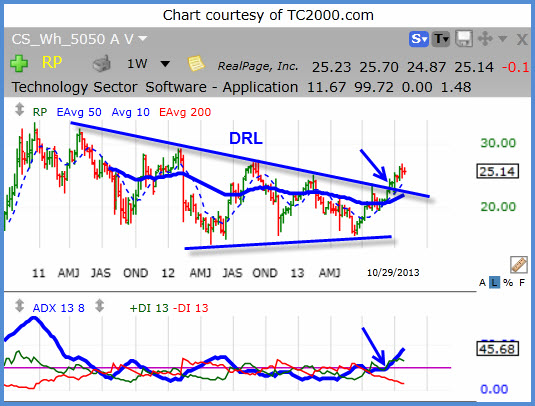Click the RealPage, Inc. company name
535x406 pixels.
[x=258, y=66]
